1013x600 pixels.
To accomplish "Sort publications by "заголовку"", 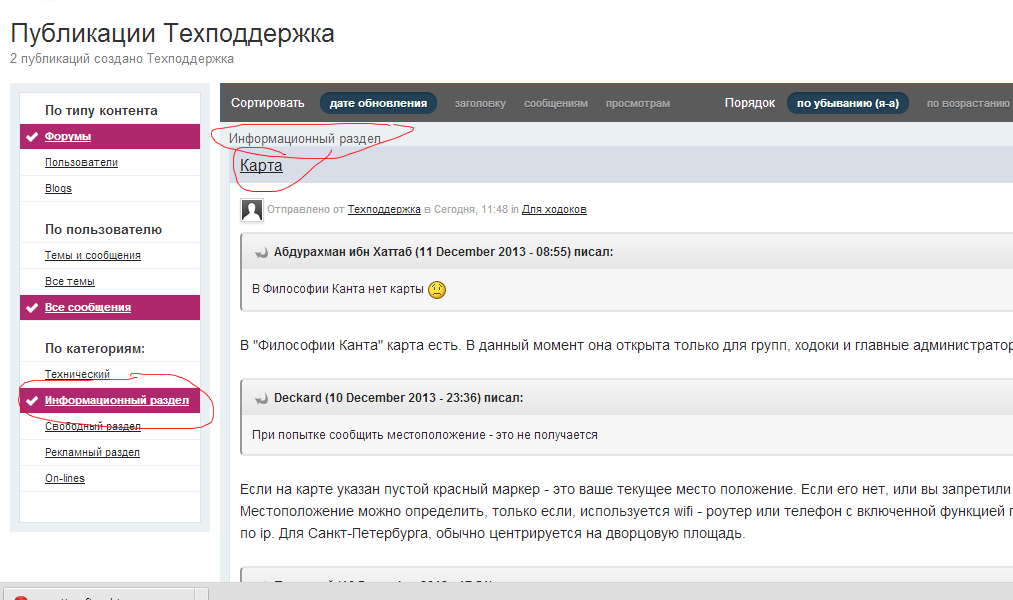I will click(480, 103).
